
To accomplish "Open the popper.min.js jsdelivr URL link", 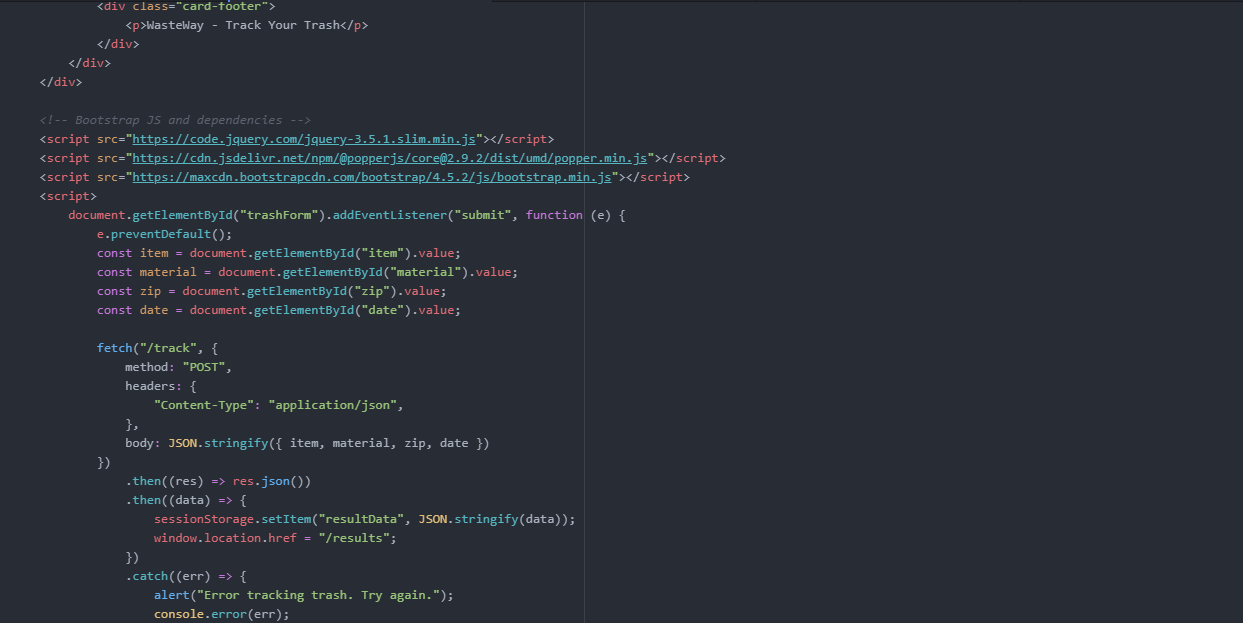I will [390, 158].
